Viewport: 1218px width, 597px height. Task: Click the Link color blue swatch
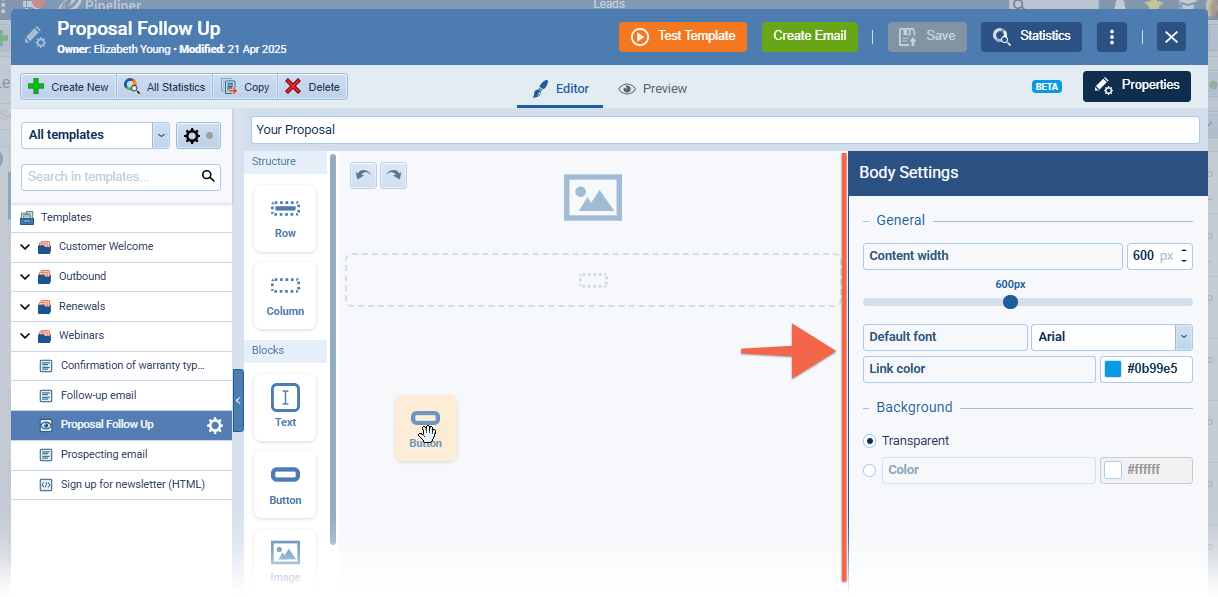[1112, 369]
